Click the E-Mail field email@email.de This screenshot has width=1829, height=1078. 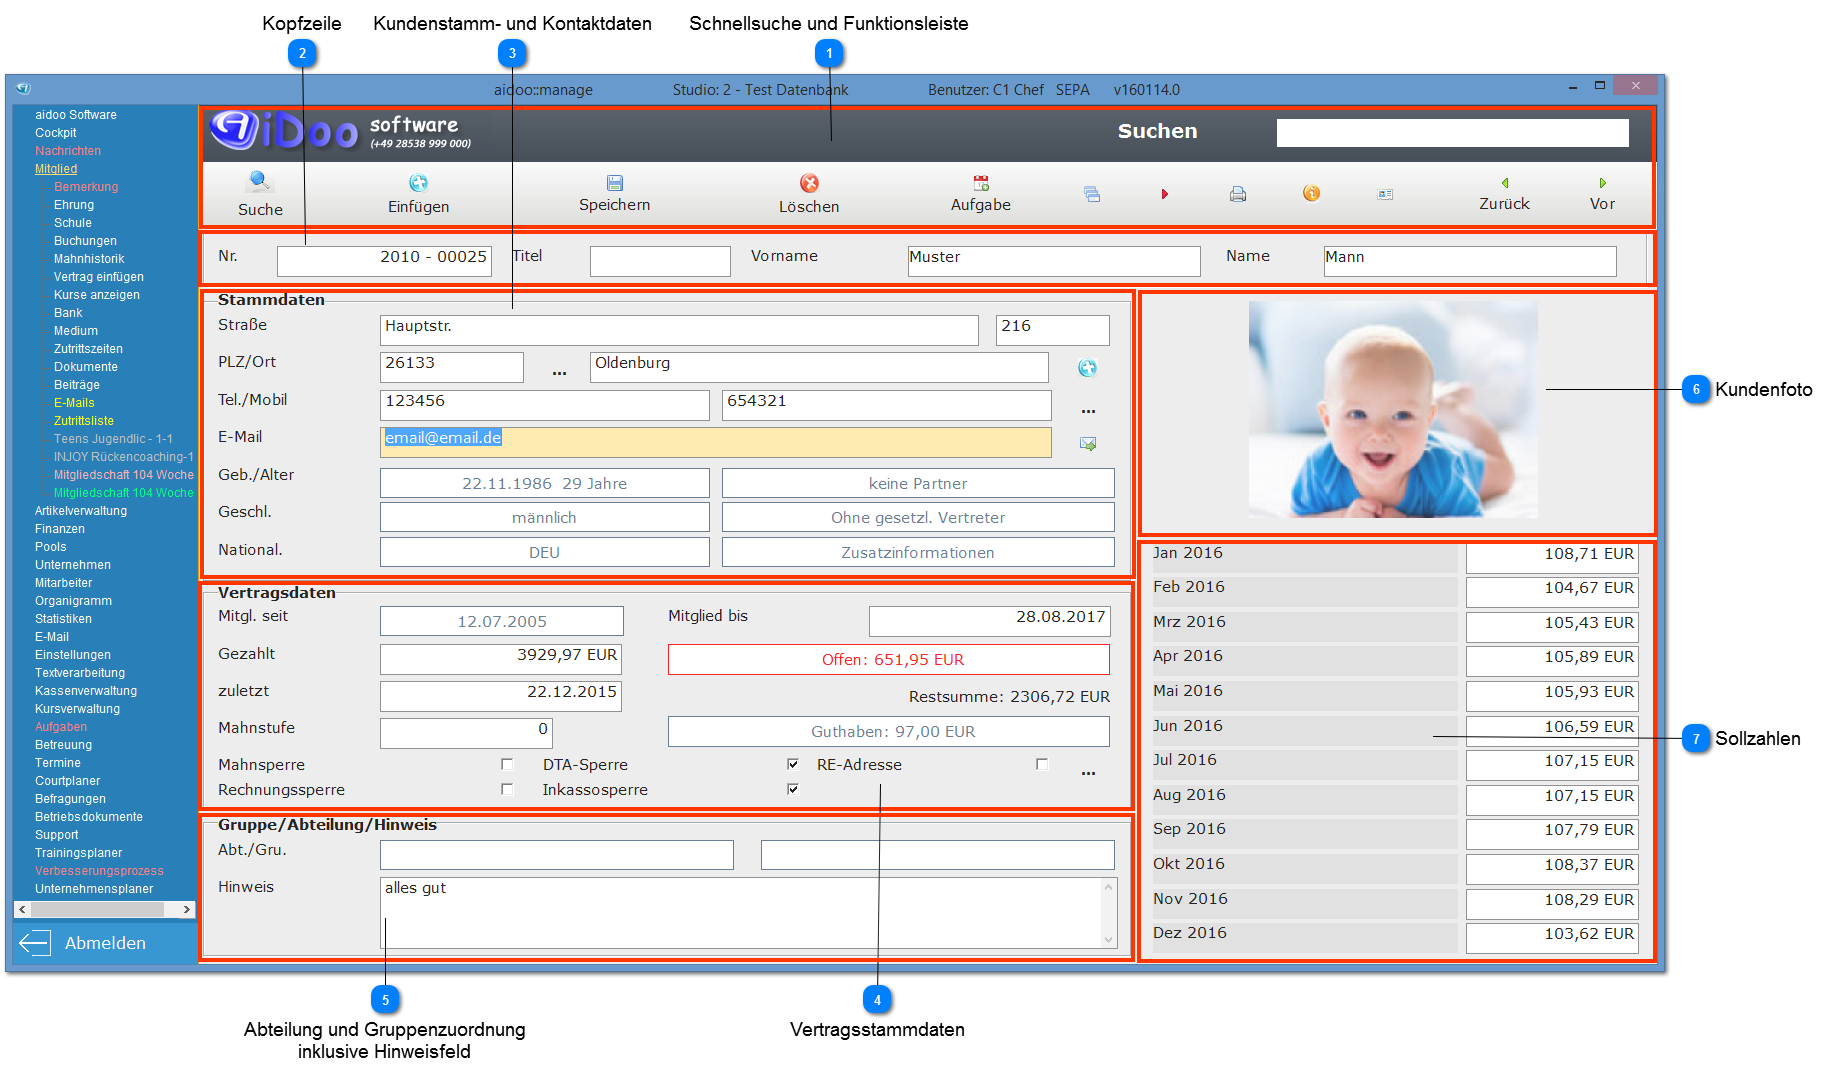(715, 442)
